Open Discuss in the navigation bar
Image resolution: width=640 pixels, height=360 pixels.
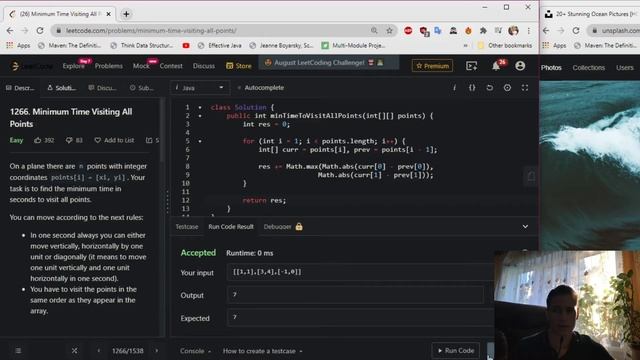coord(204,66)
